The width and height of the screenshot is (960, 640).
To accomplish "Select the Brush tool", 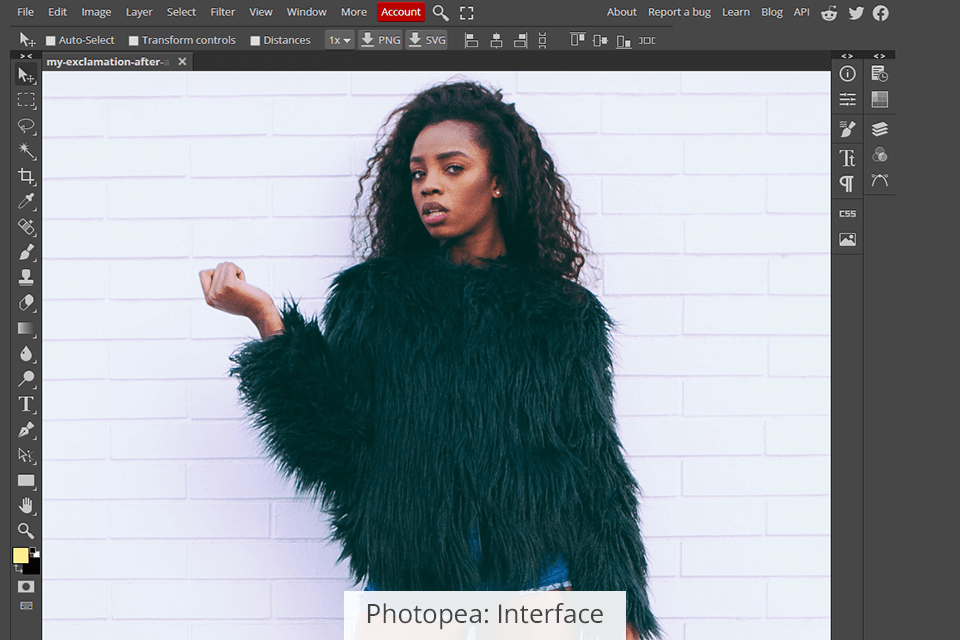I will tap(27, 252).
